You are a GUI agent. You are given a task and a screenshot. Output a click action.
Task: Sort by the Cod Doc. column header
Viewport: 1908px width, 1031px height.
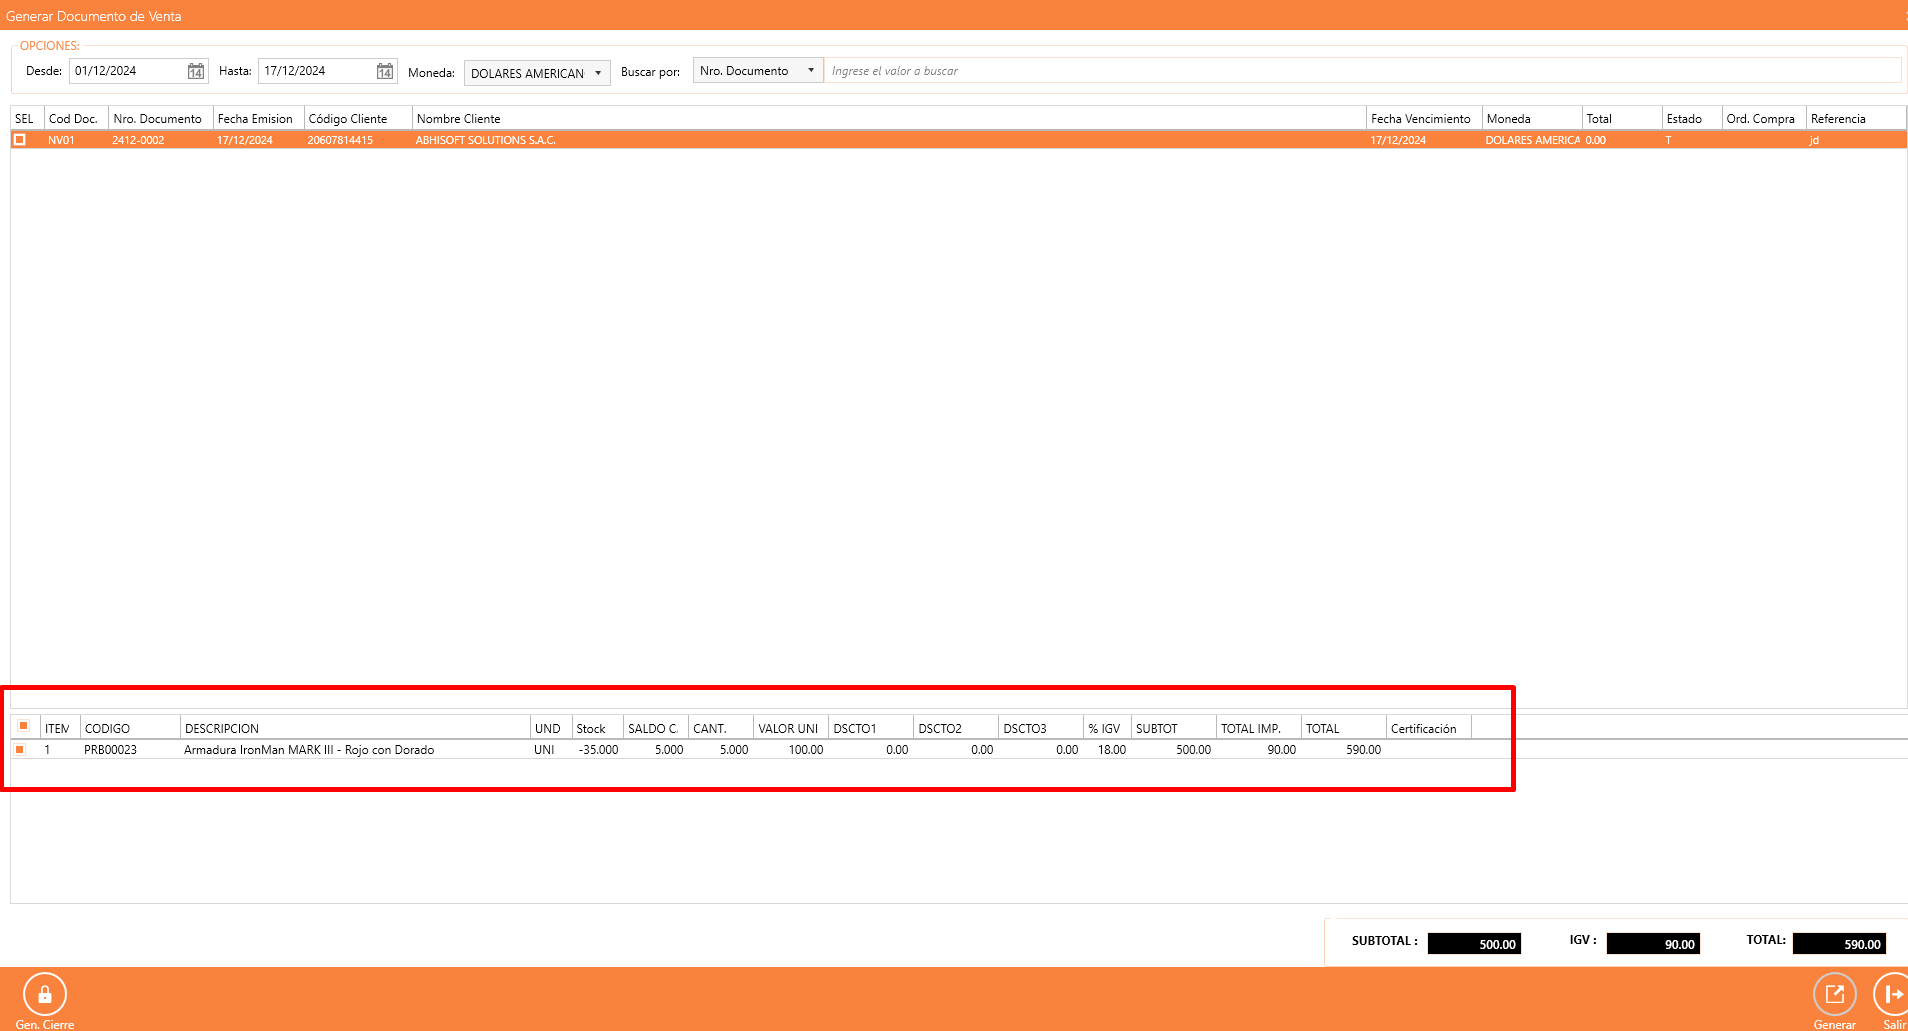pos(76,118)
